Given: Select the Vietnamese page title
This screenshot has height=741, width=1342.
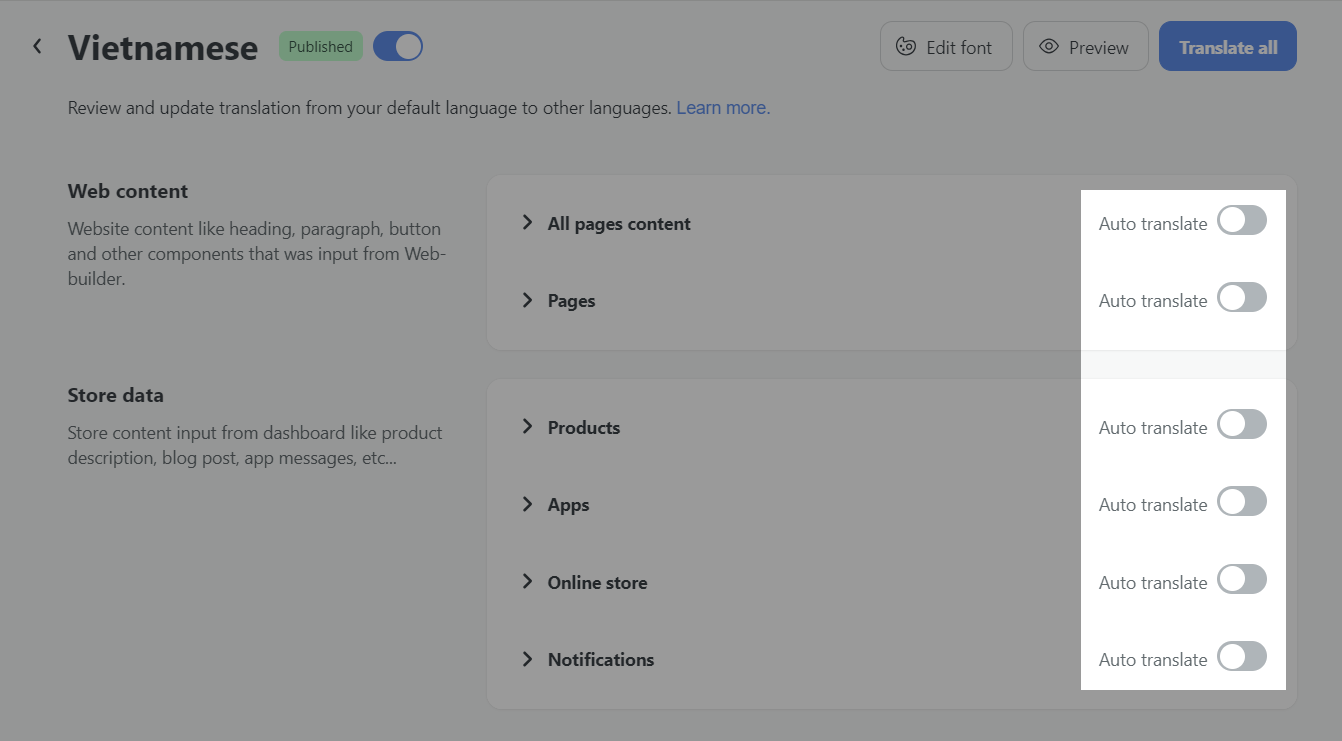Looking at the screenshot, I should [x=163, y=47].
